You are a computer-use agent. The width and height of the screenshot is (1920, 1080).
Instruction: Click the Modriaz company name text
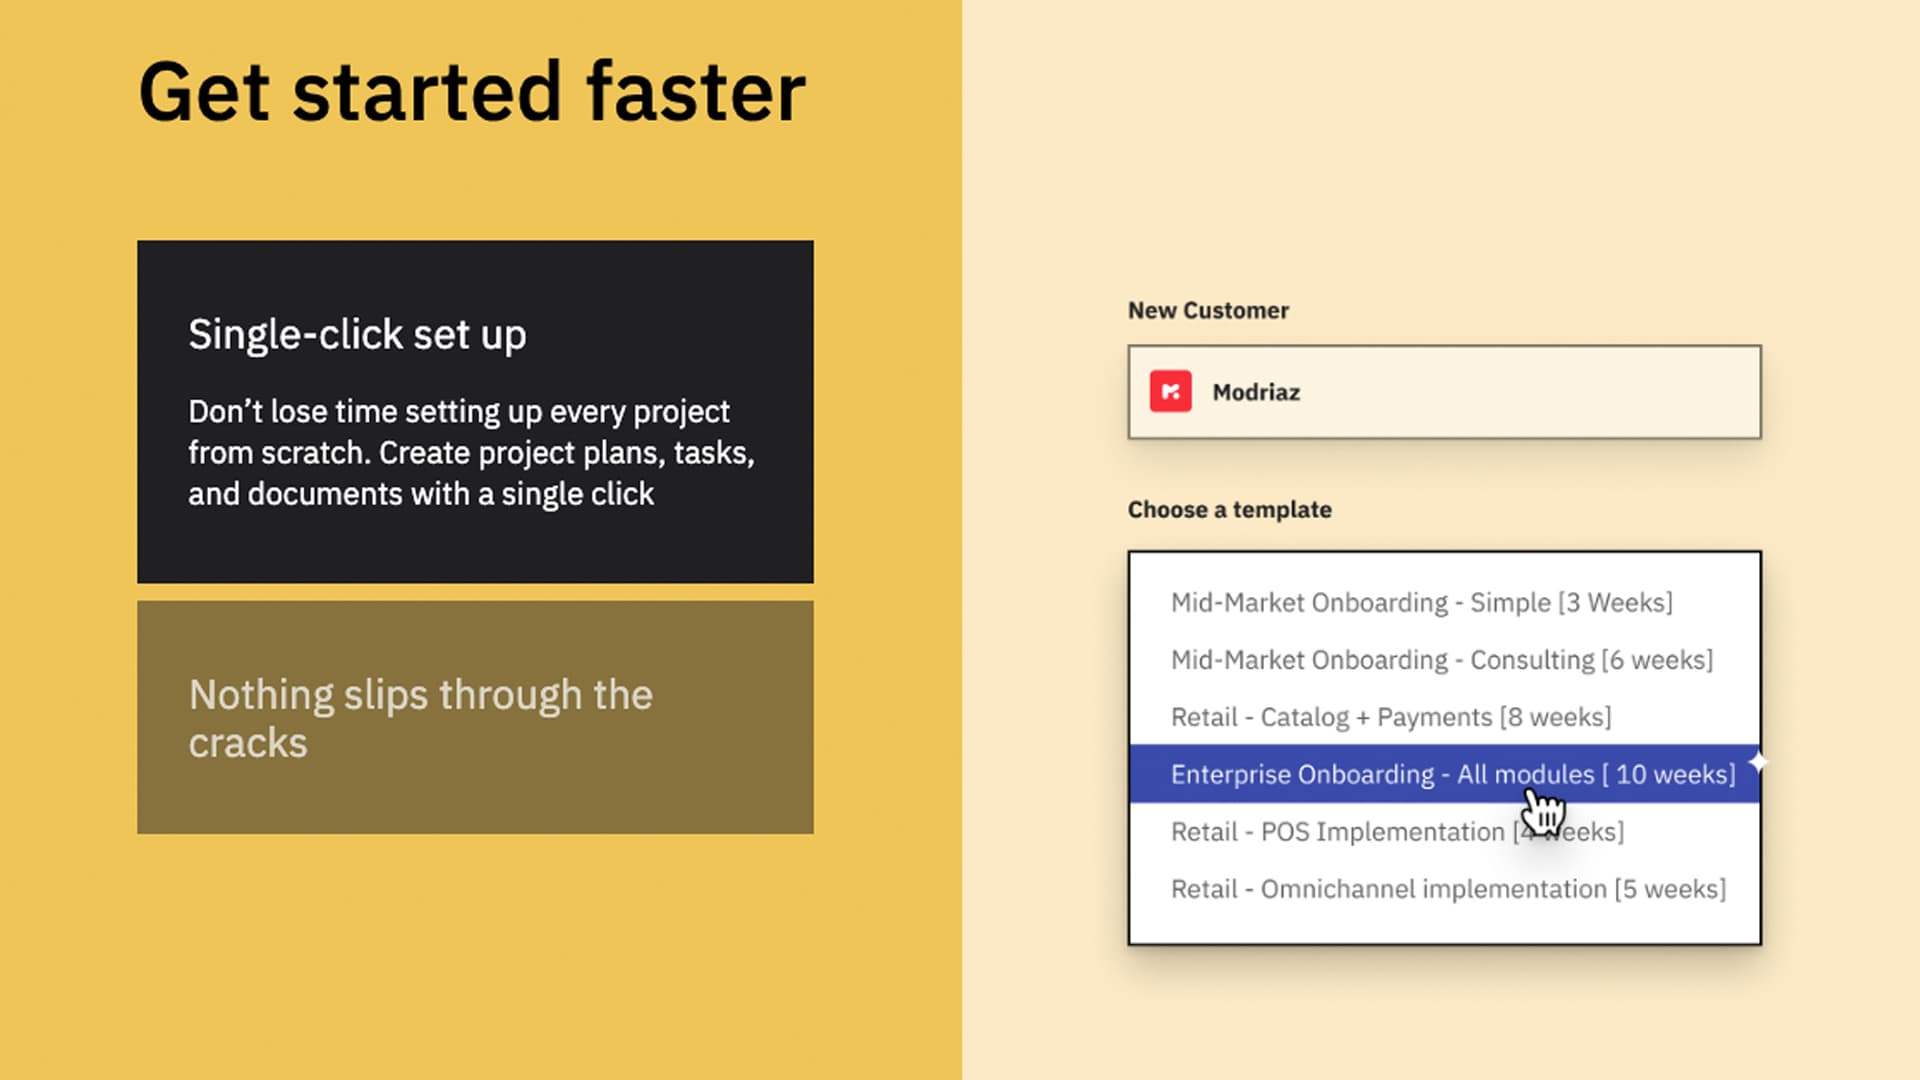point(1256,392)
